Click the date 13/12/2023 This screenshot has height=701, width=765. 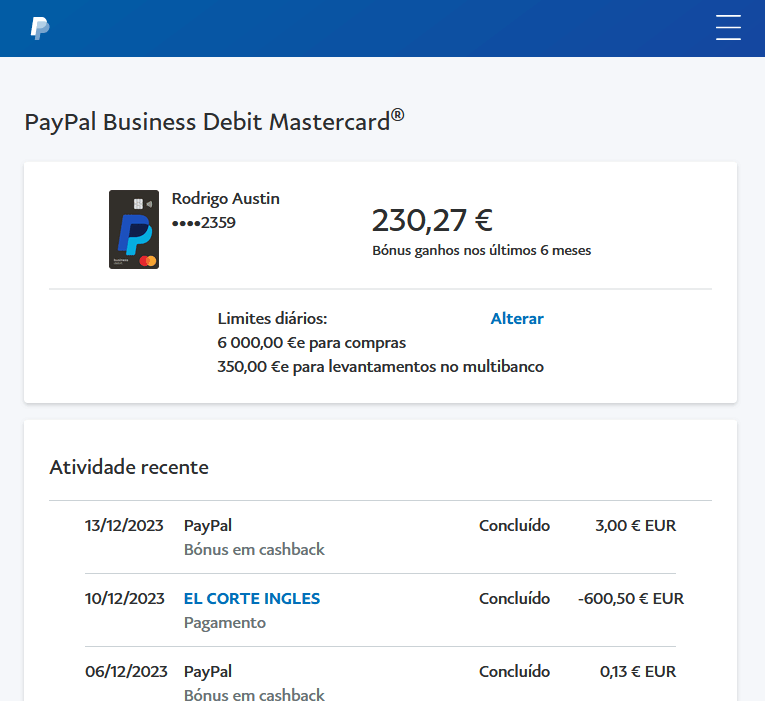point(124,526)
